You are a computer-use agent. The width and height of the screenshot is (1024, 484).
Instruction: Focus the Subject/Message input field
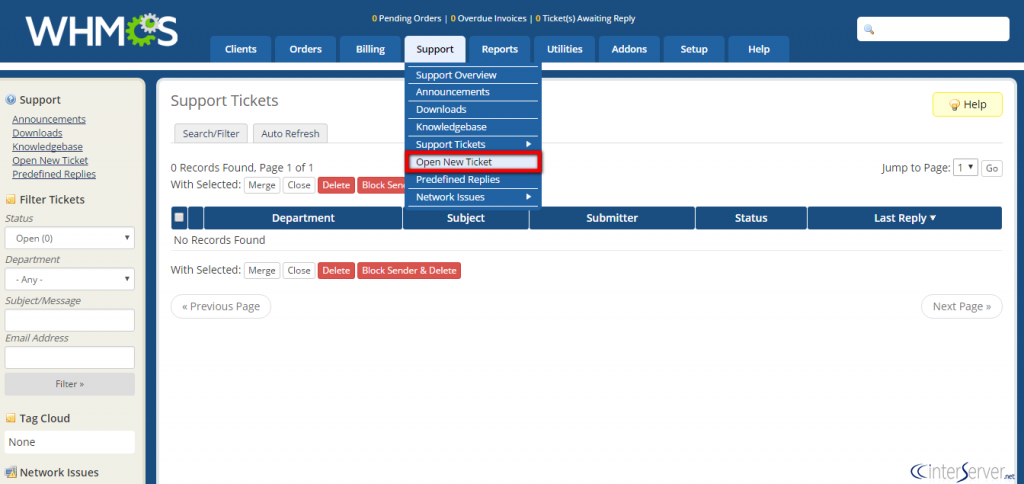pos(70,320)
